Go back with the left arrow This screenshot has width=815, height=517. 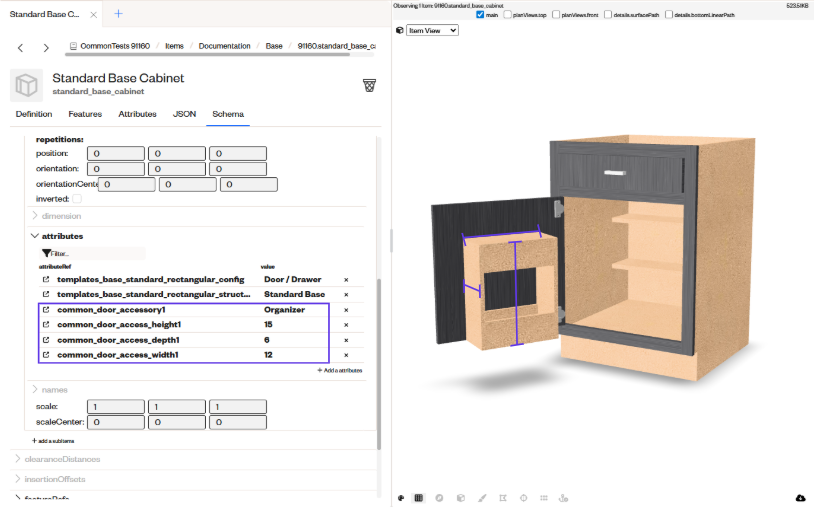point(20,48)
